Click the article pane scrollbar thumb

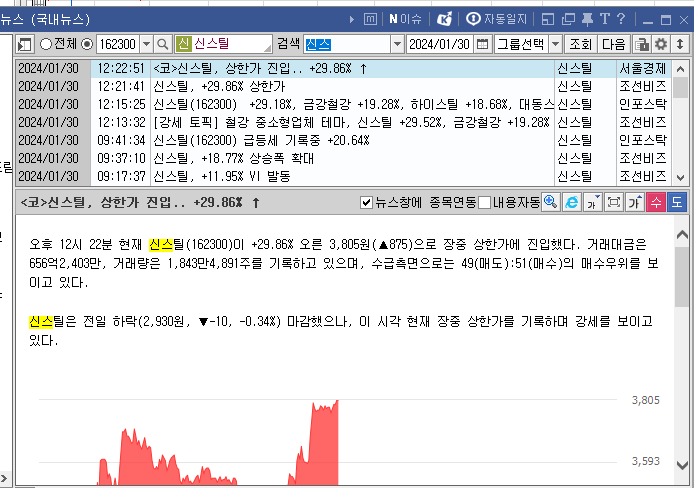click(682, 277)
